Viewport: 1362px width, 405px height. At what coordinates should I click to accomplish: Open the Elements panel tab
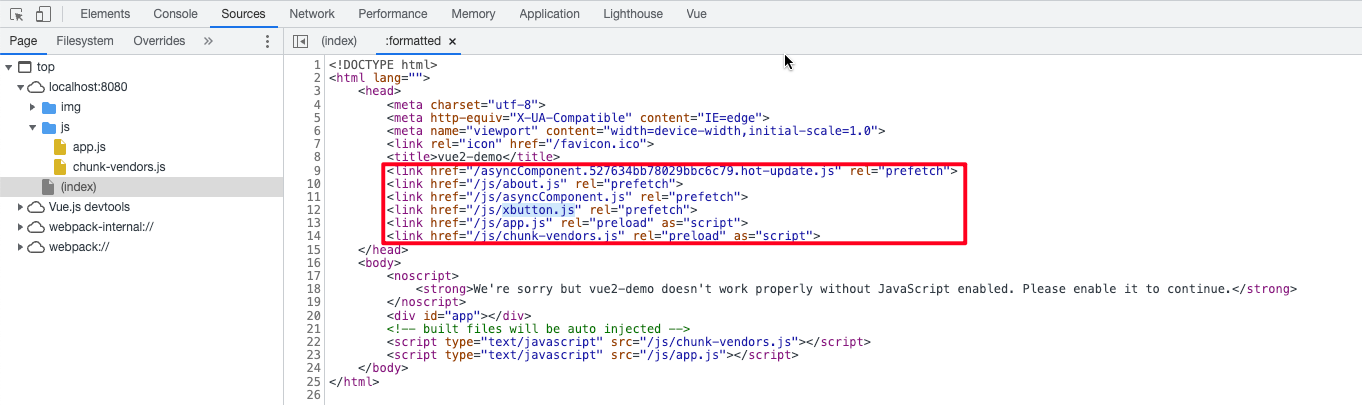104,14
